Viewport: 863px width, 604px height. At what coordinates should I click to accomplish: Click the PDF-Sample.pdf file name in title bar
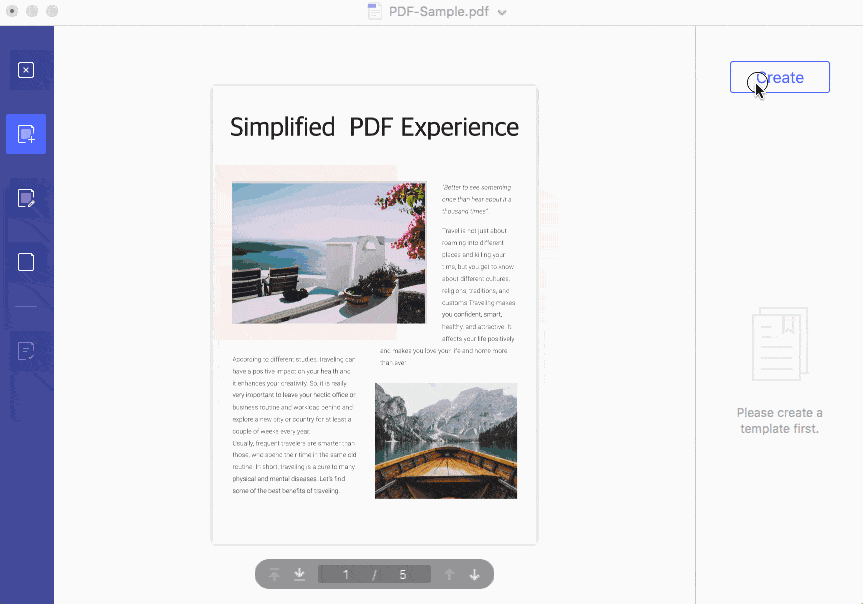(440, 12)
